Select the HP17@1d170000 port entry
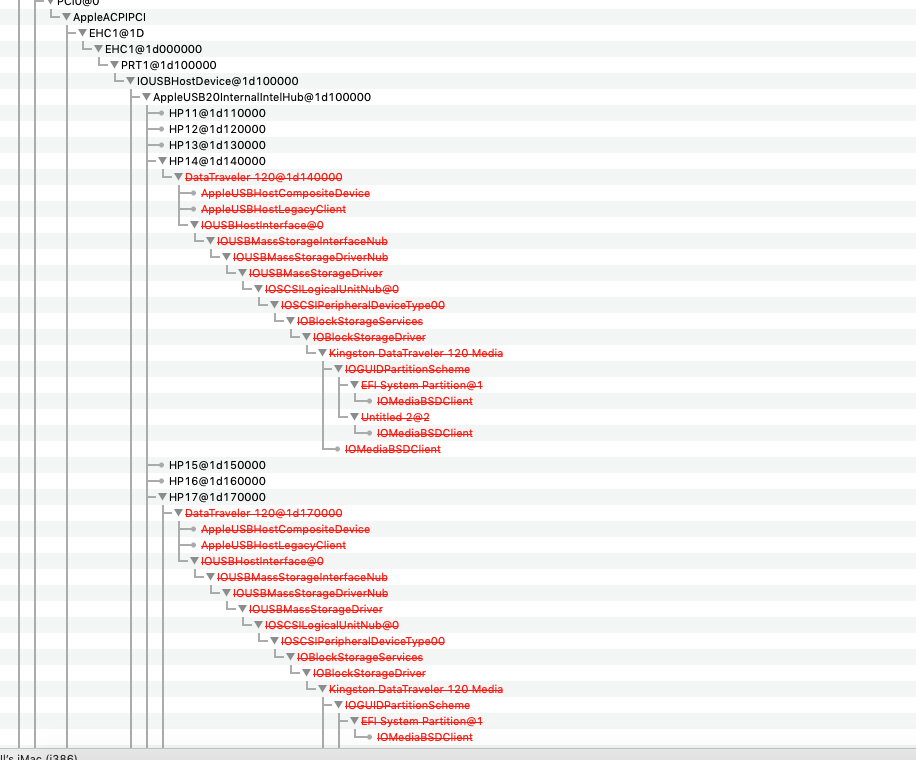This screenshot has height=760, width=916. [217, 497]
